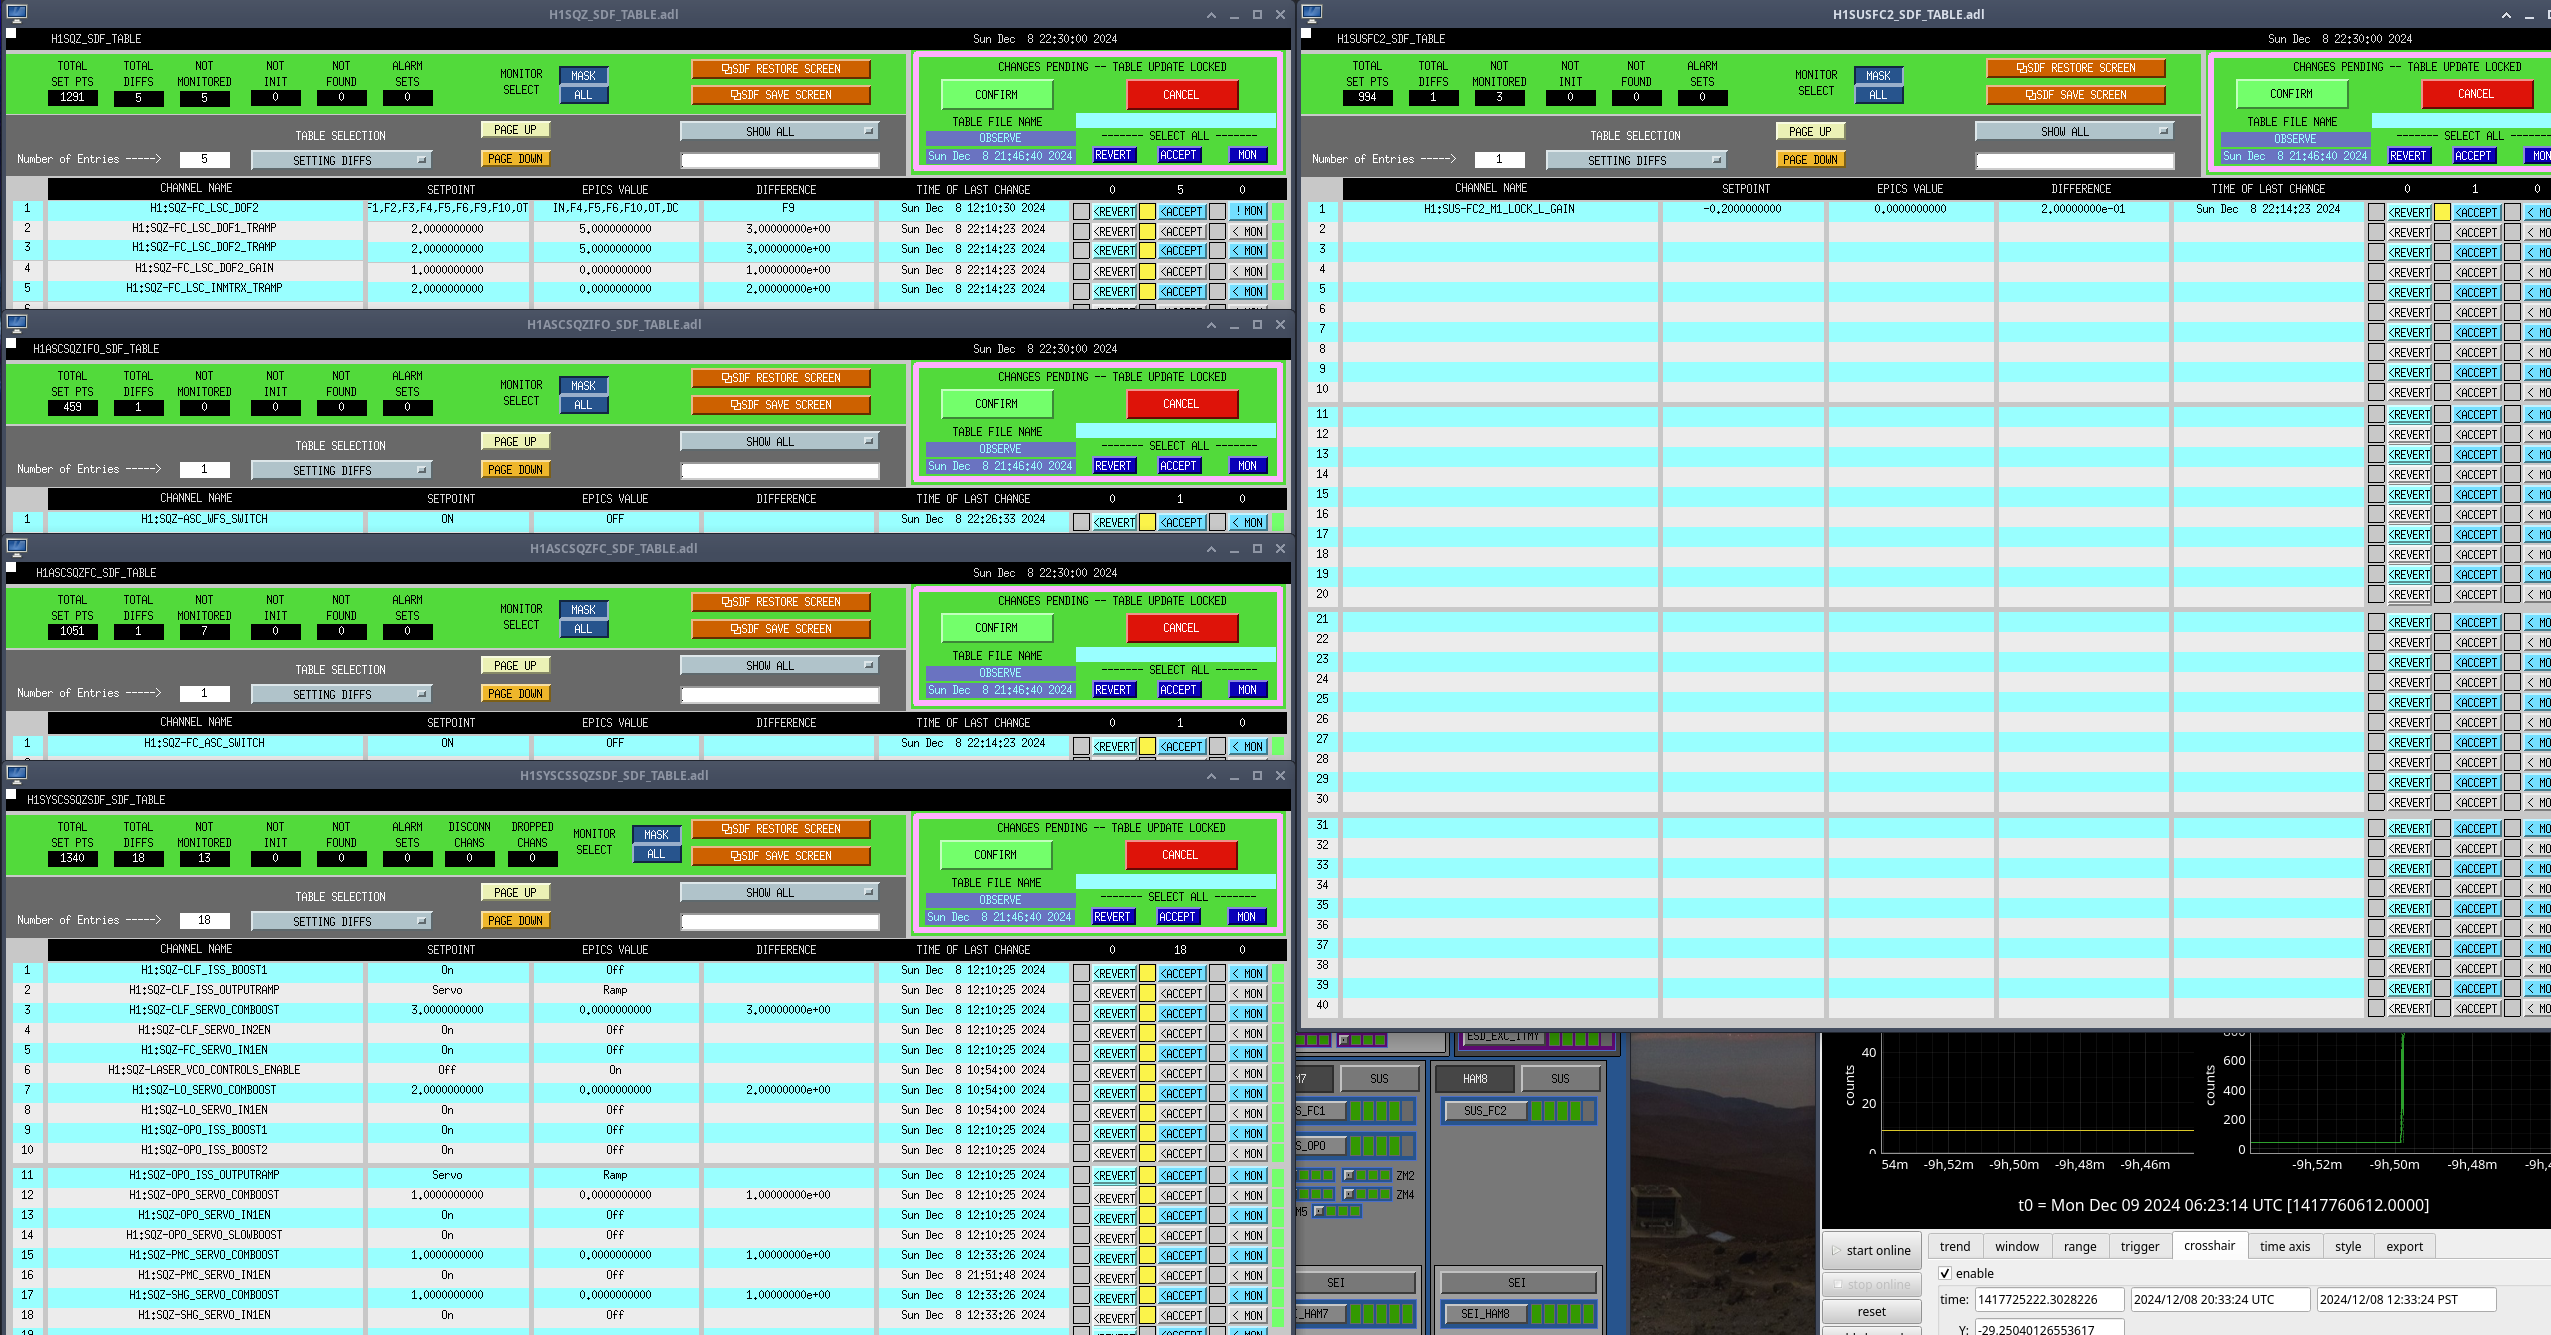Screen dimensions: 2551x1335
Task: Open SHOW ALL dropdown in H1ASCSQZIFO window
Action: coord(779,441)
